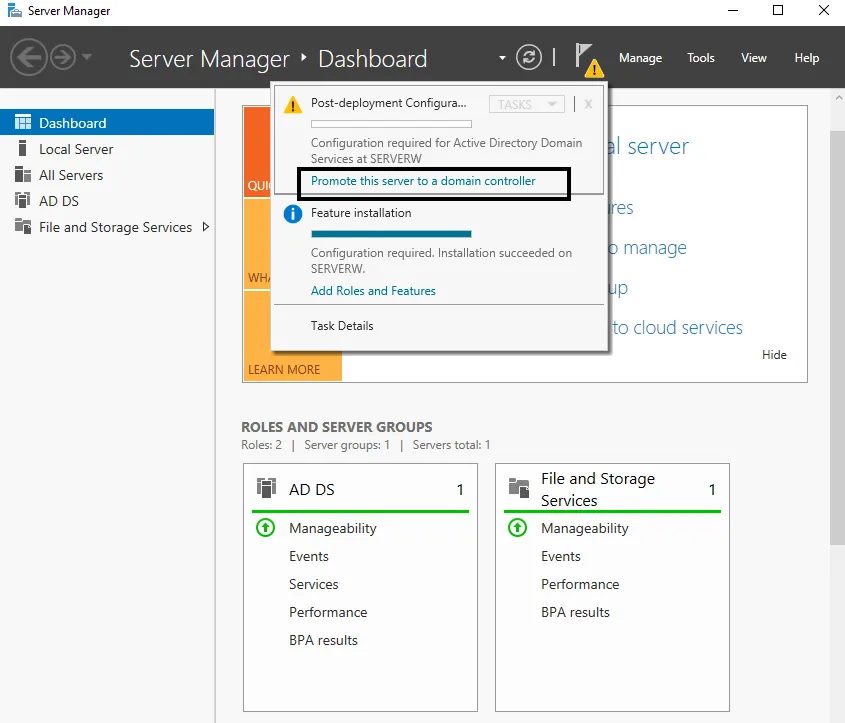Click the Post-deployment configuration progress bar
The height and width of the screenshot is (723, 845).
391,124
